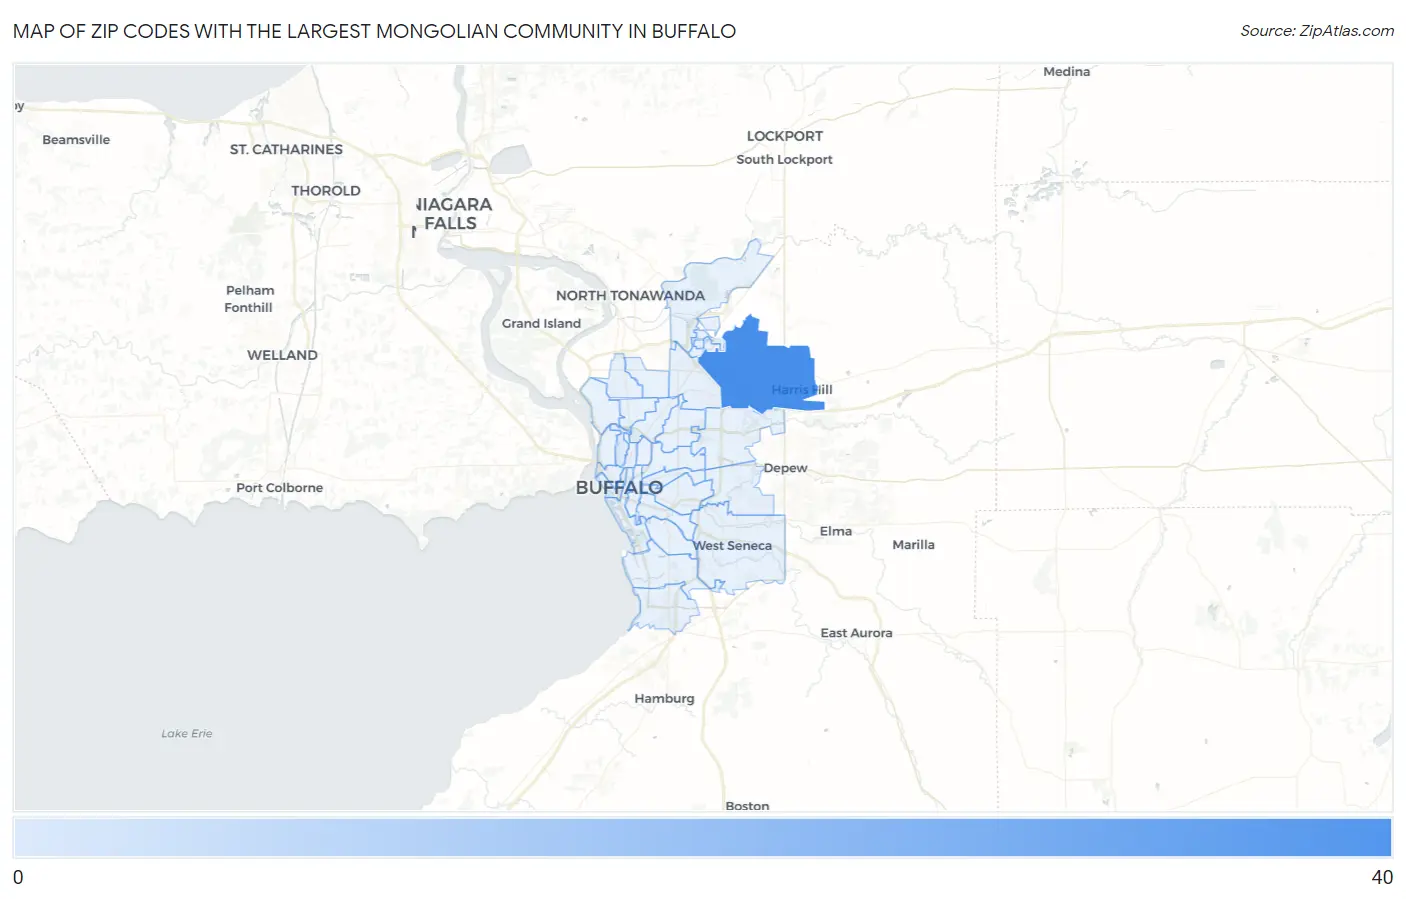Image resolution: width=1406 pixels, height=899 pixels.
Task: Click the BUFFALO city label on the map
Action: (x=619, y=488)
